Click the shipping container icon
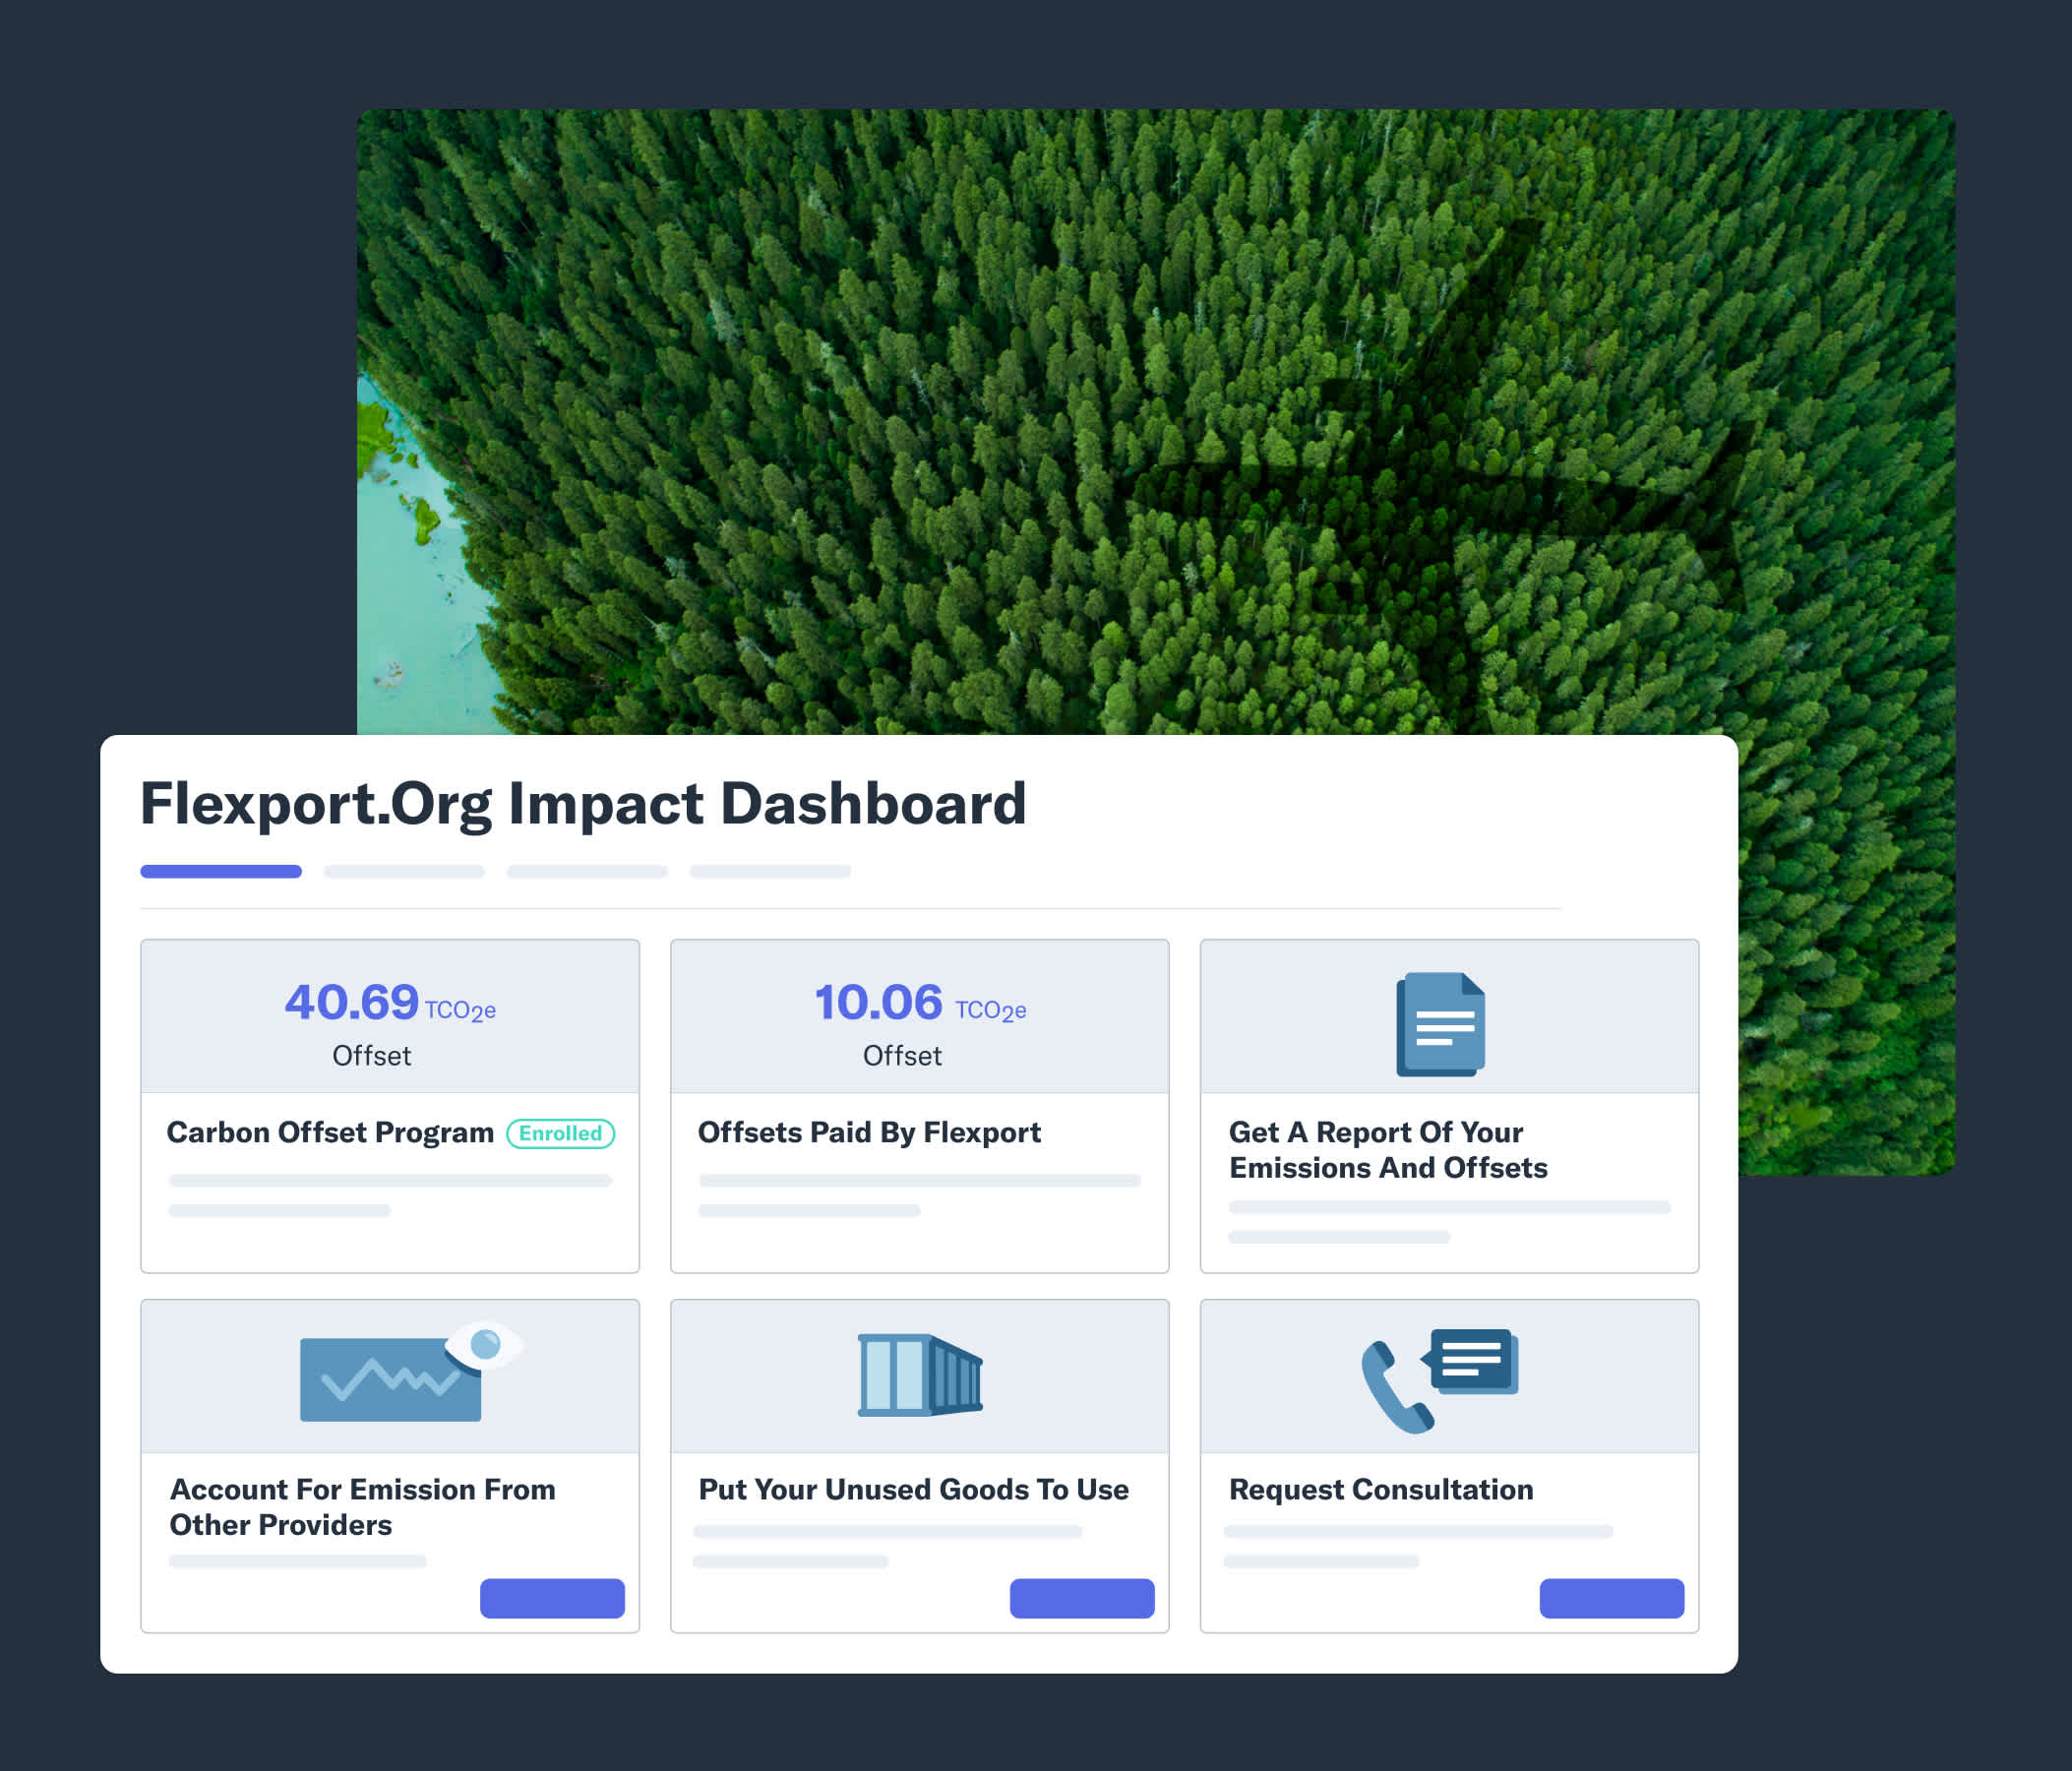This screenshot has width=2072, height=1771. click(920, 1375)
